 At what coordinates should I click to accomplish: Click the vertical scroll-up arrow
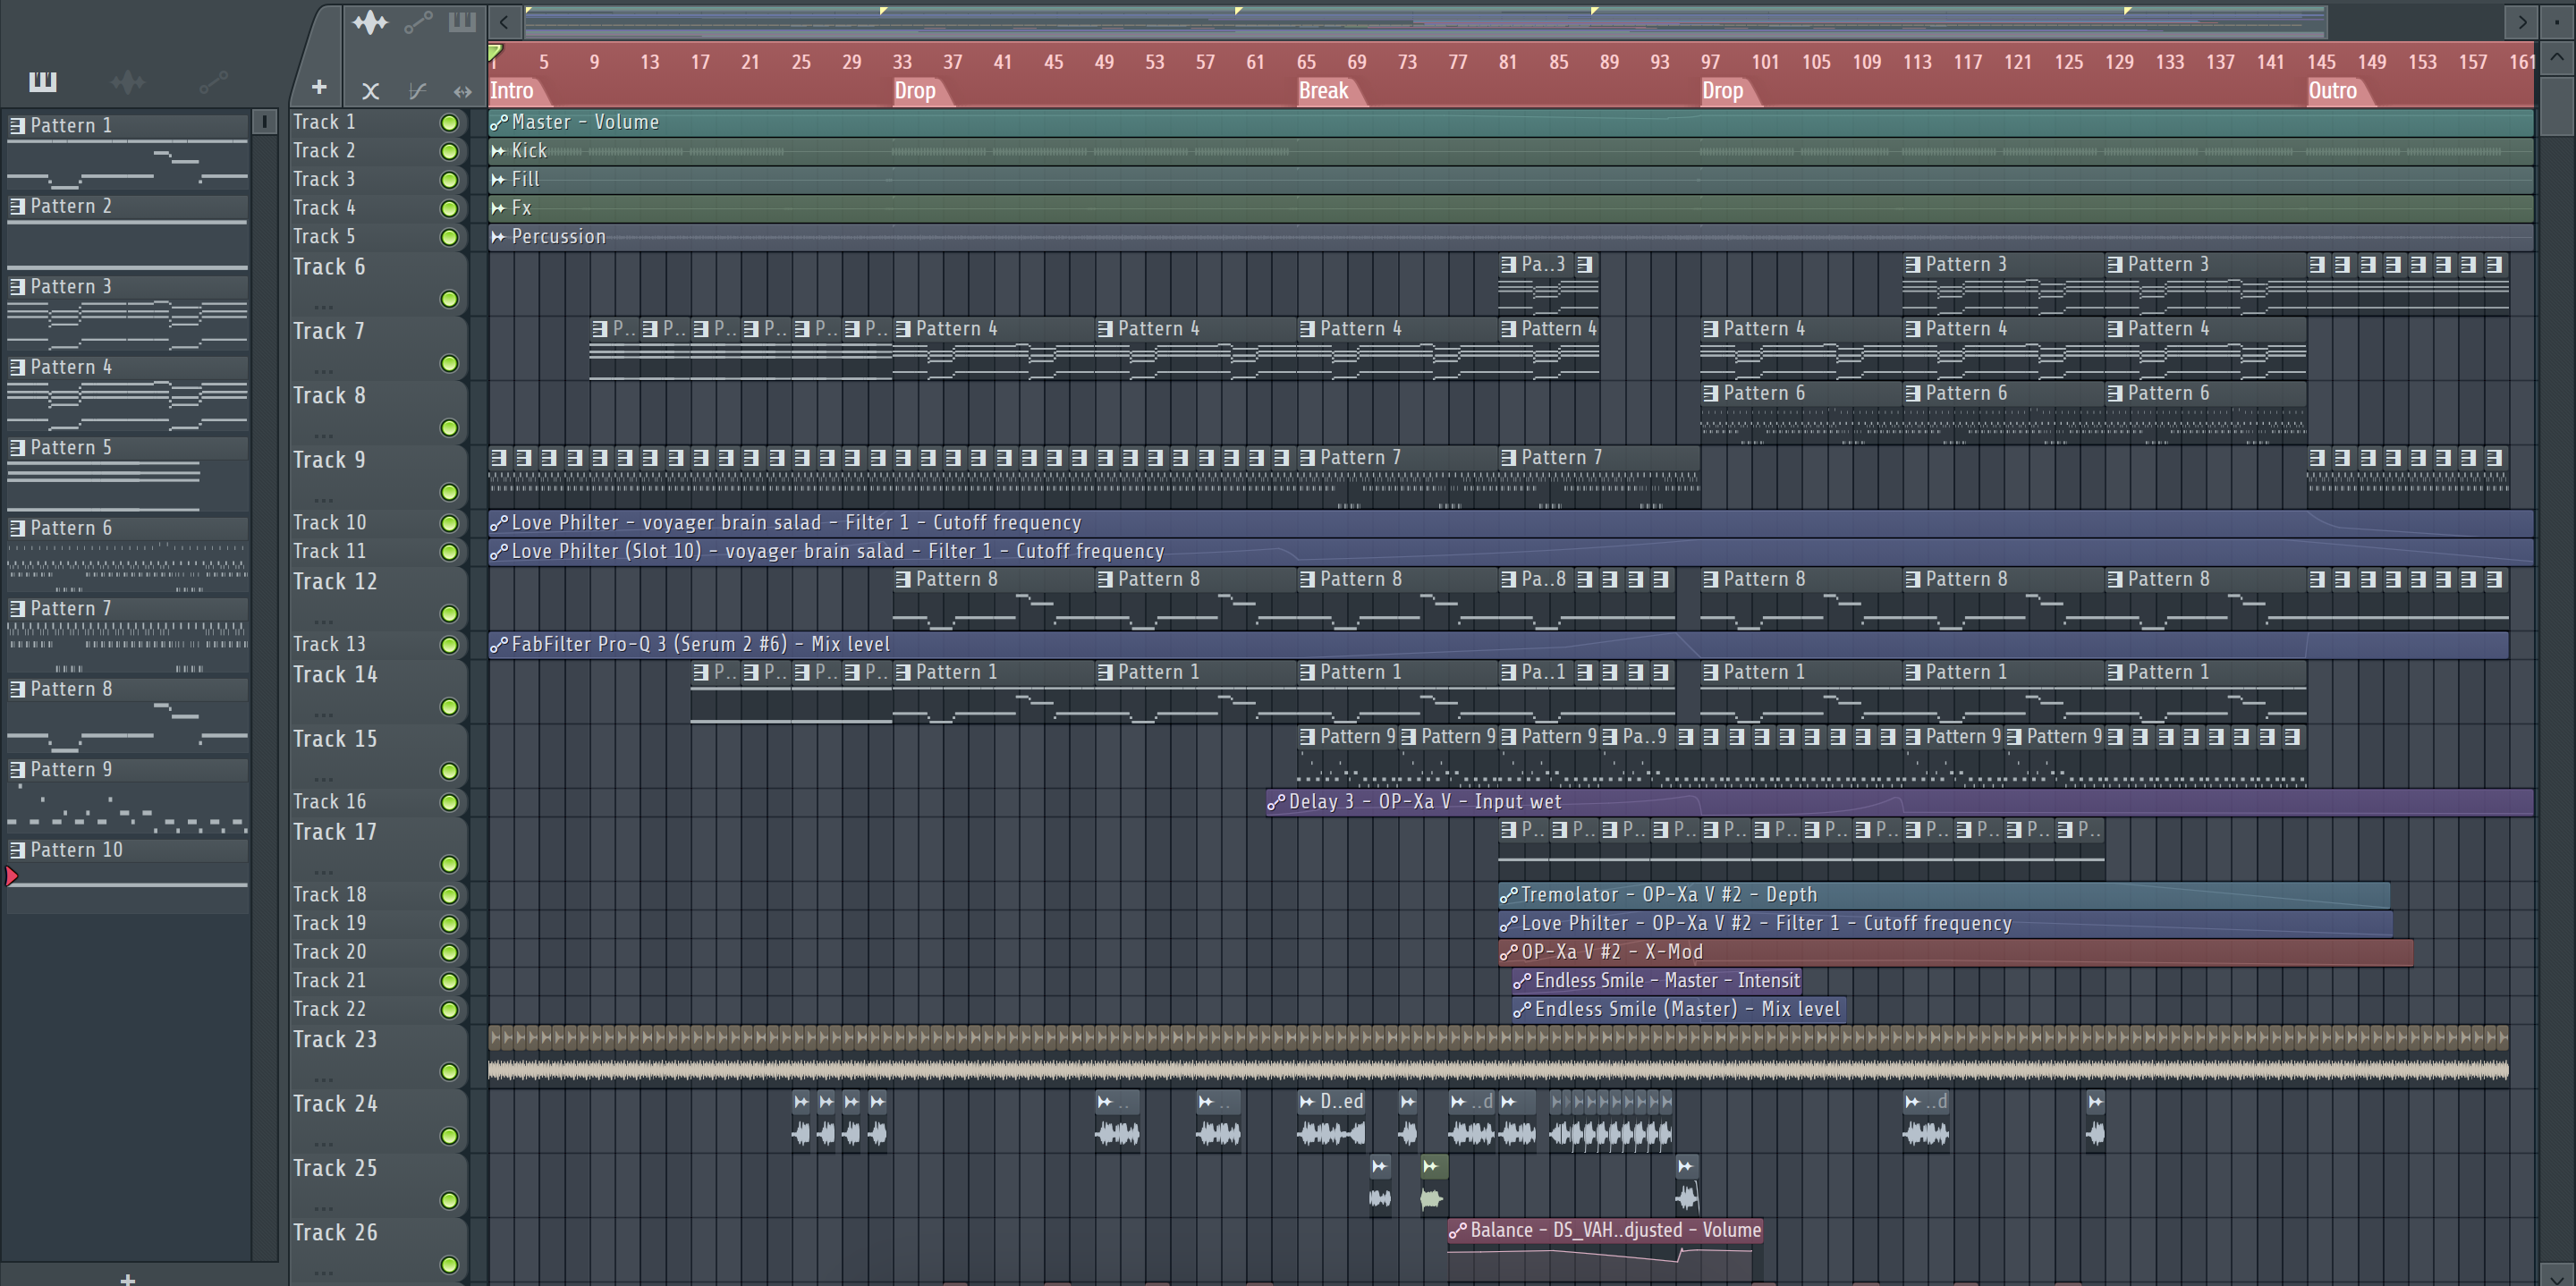2556,58
